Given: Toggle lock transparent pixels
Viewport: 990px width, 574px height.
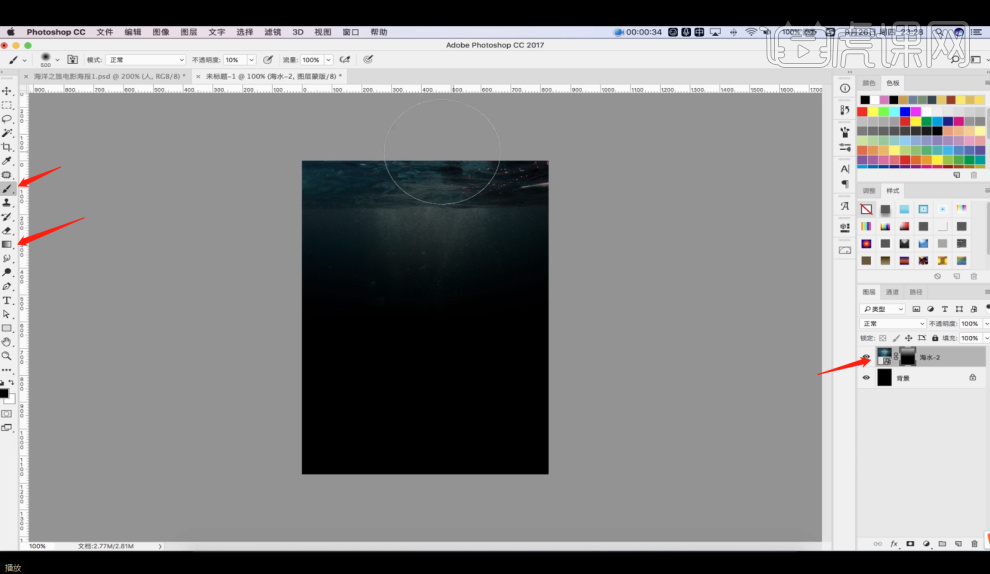Looking at the screenshot, I should point(883,338).
